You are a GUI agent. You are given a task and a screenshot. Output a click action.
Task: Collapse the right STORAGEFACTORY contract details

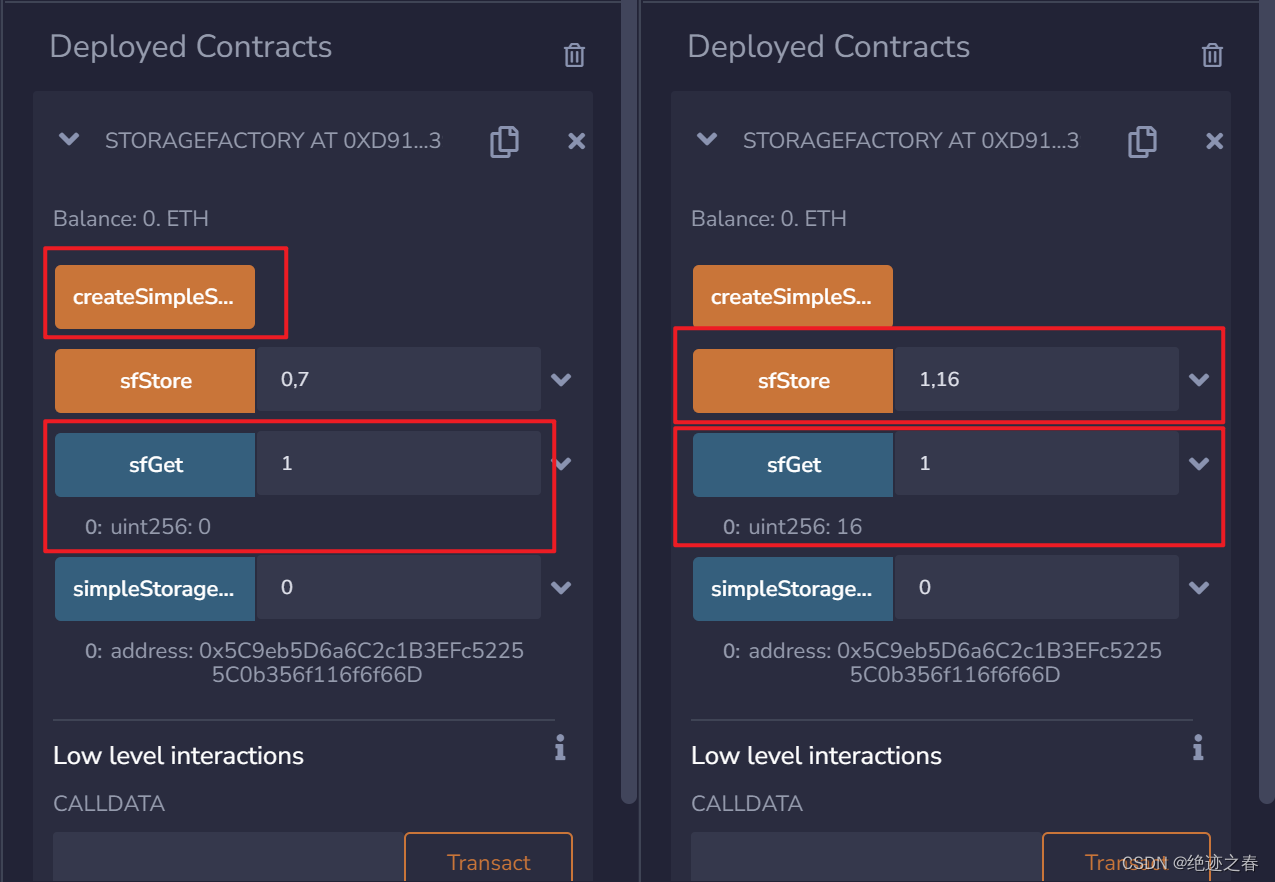706,140
